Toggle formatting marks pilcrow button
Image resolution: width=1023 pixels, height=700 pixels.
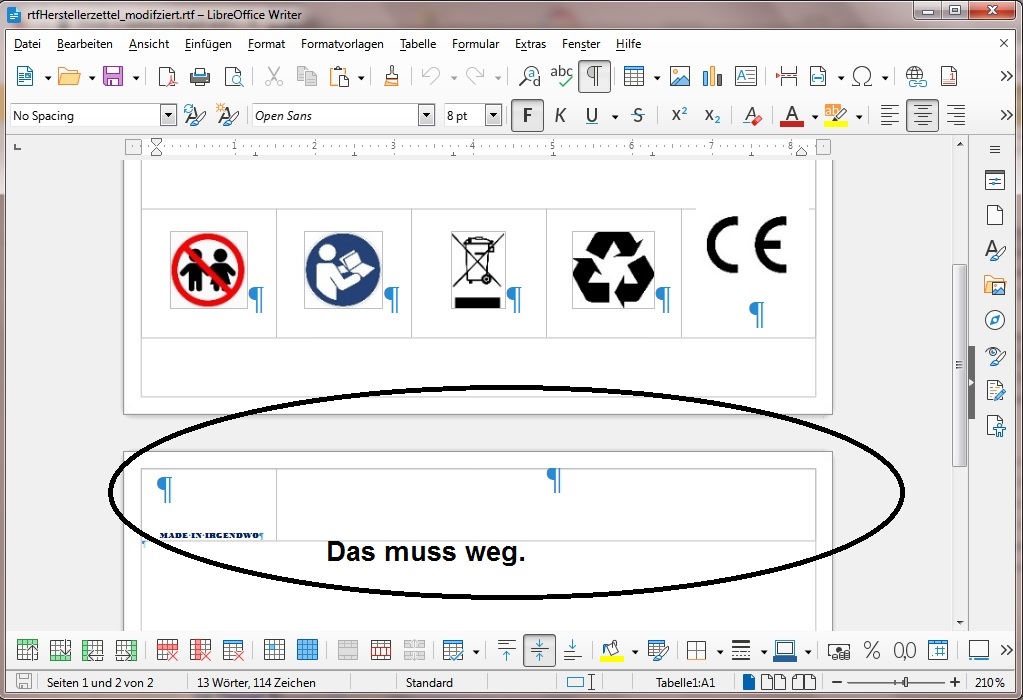(594, 77)
